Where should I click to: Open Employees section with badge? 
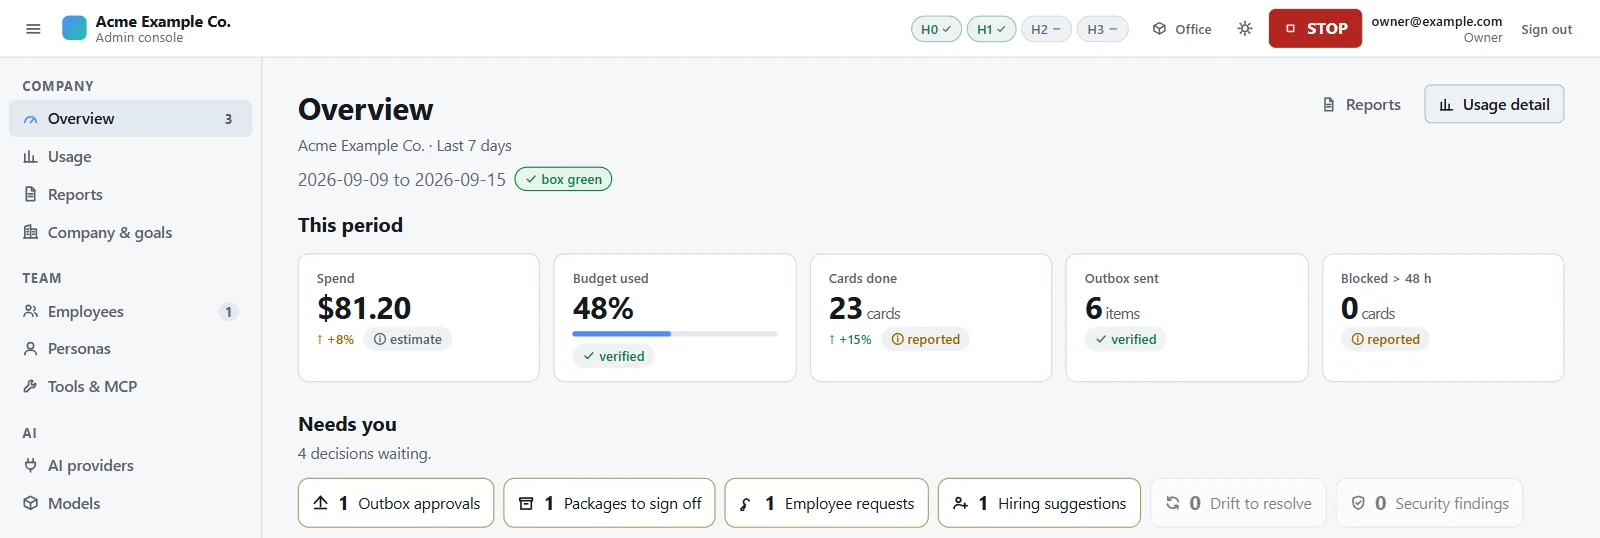tap(130, 311)
